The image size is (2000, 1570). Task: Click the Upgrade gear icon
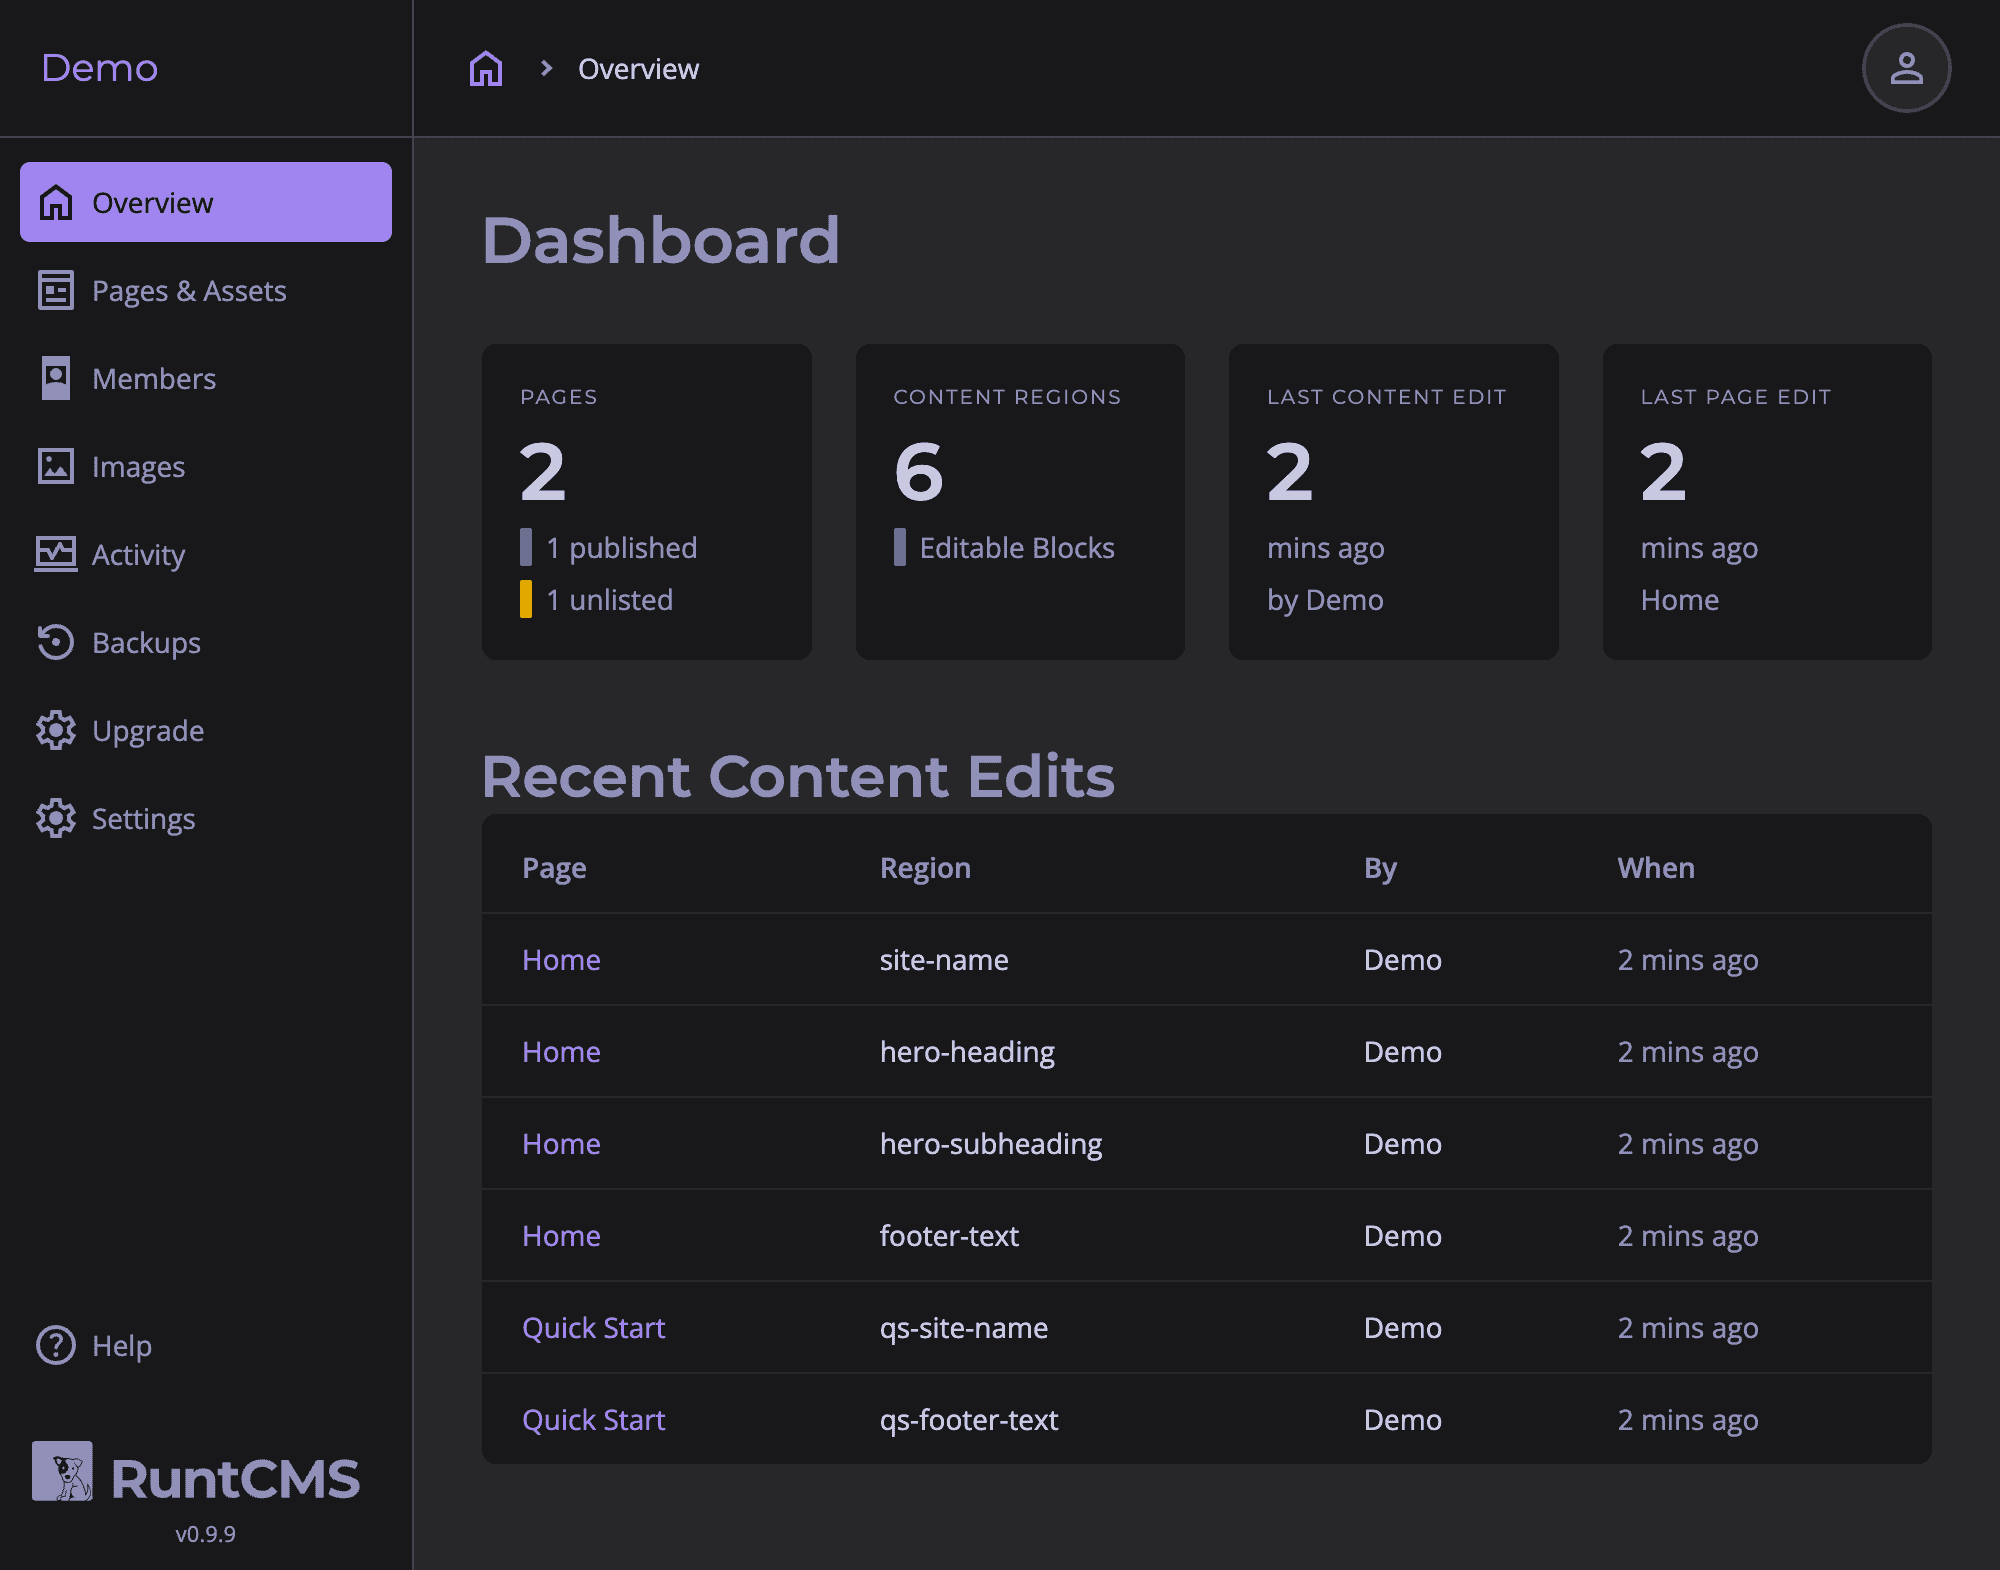[x=55, y=730]
